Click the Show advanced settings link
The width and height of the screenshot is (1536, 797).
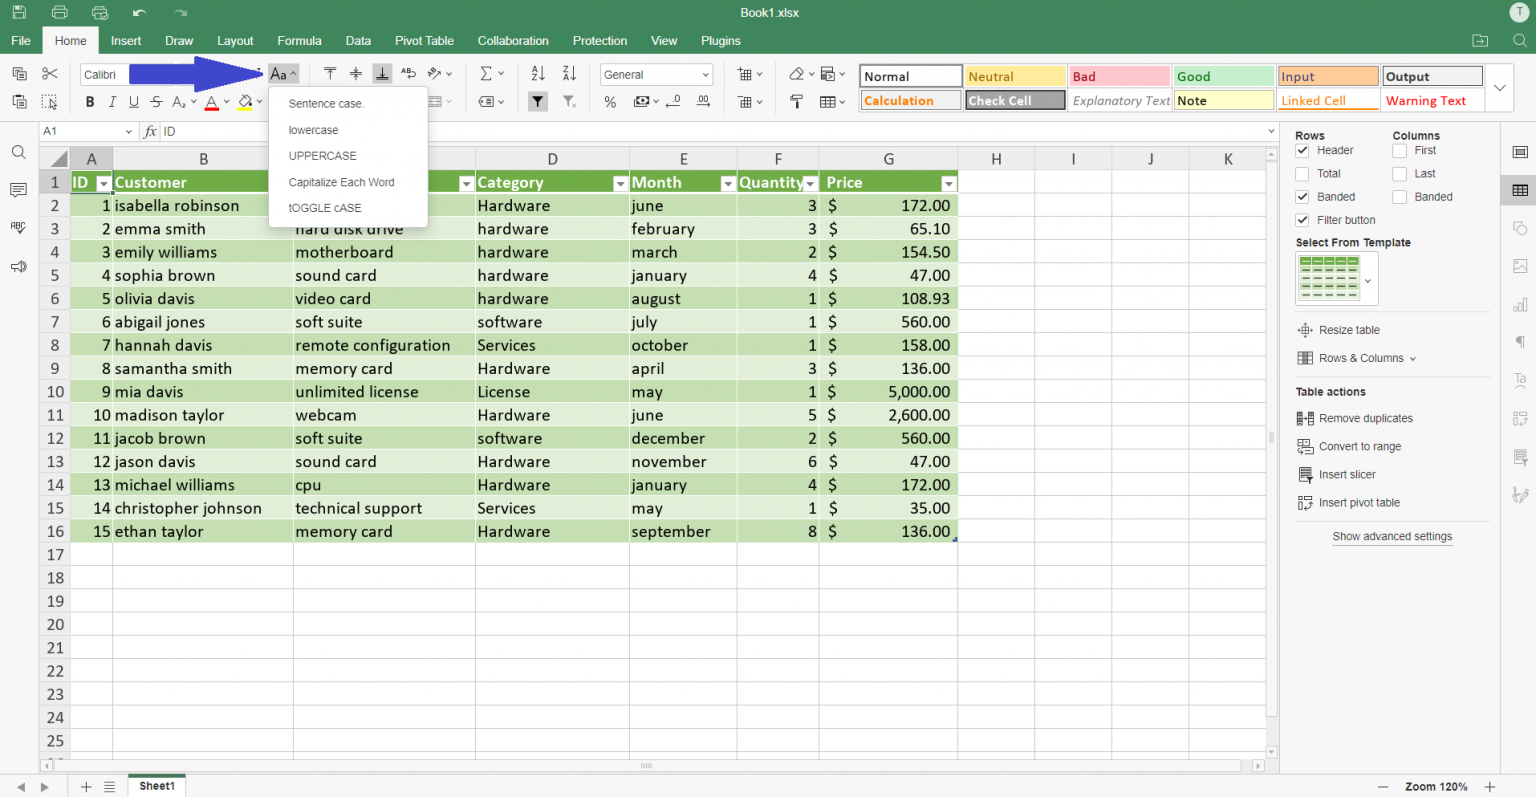(x=1392, y=536)
